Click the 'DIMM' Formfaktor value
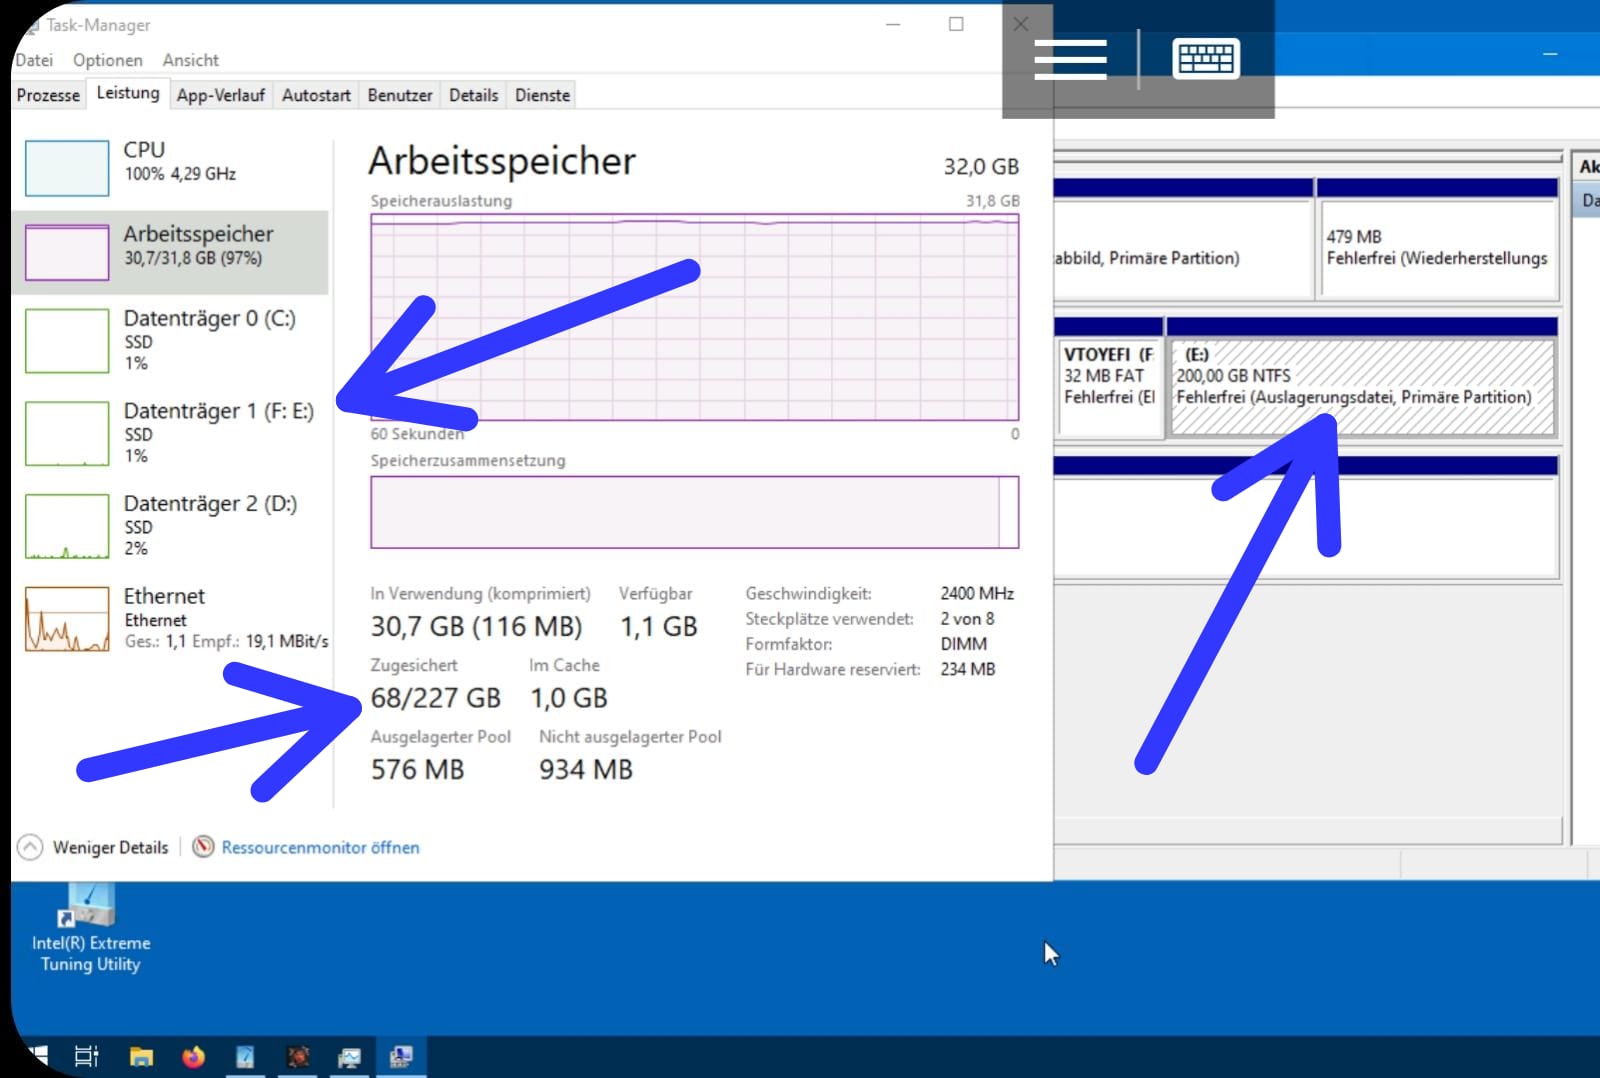The width and height of the screenshot is (1600, 1078). [x=963, y=644]
